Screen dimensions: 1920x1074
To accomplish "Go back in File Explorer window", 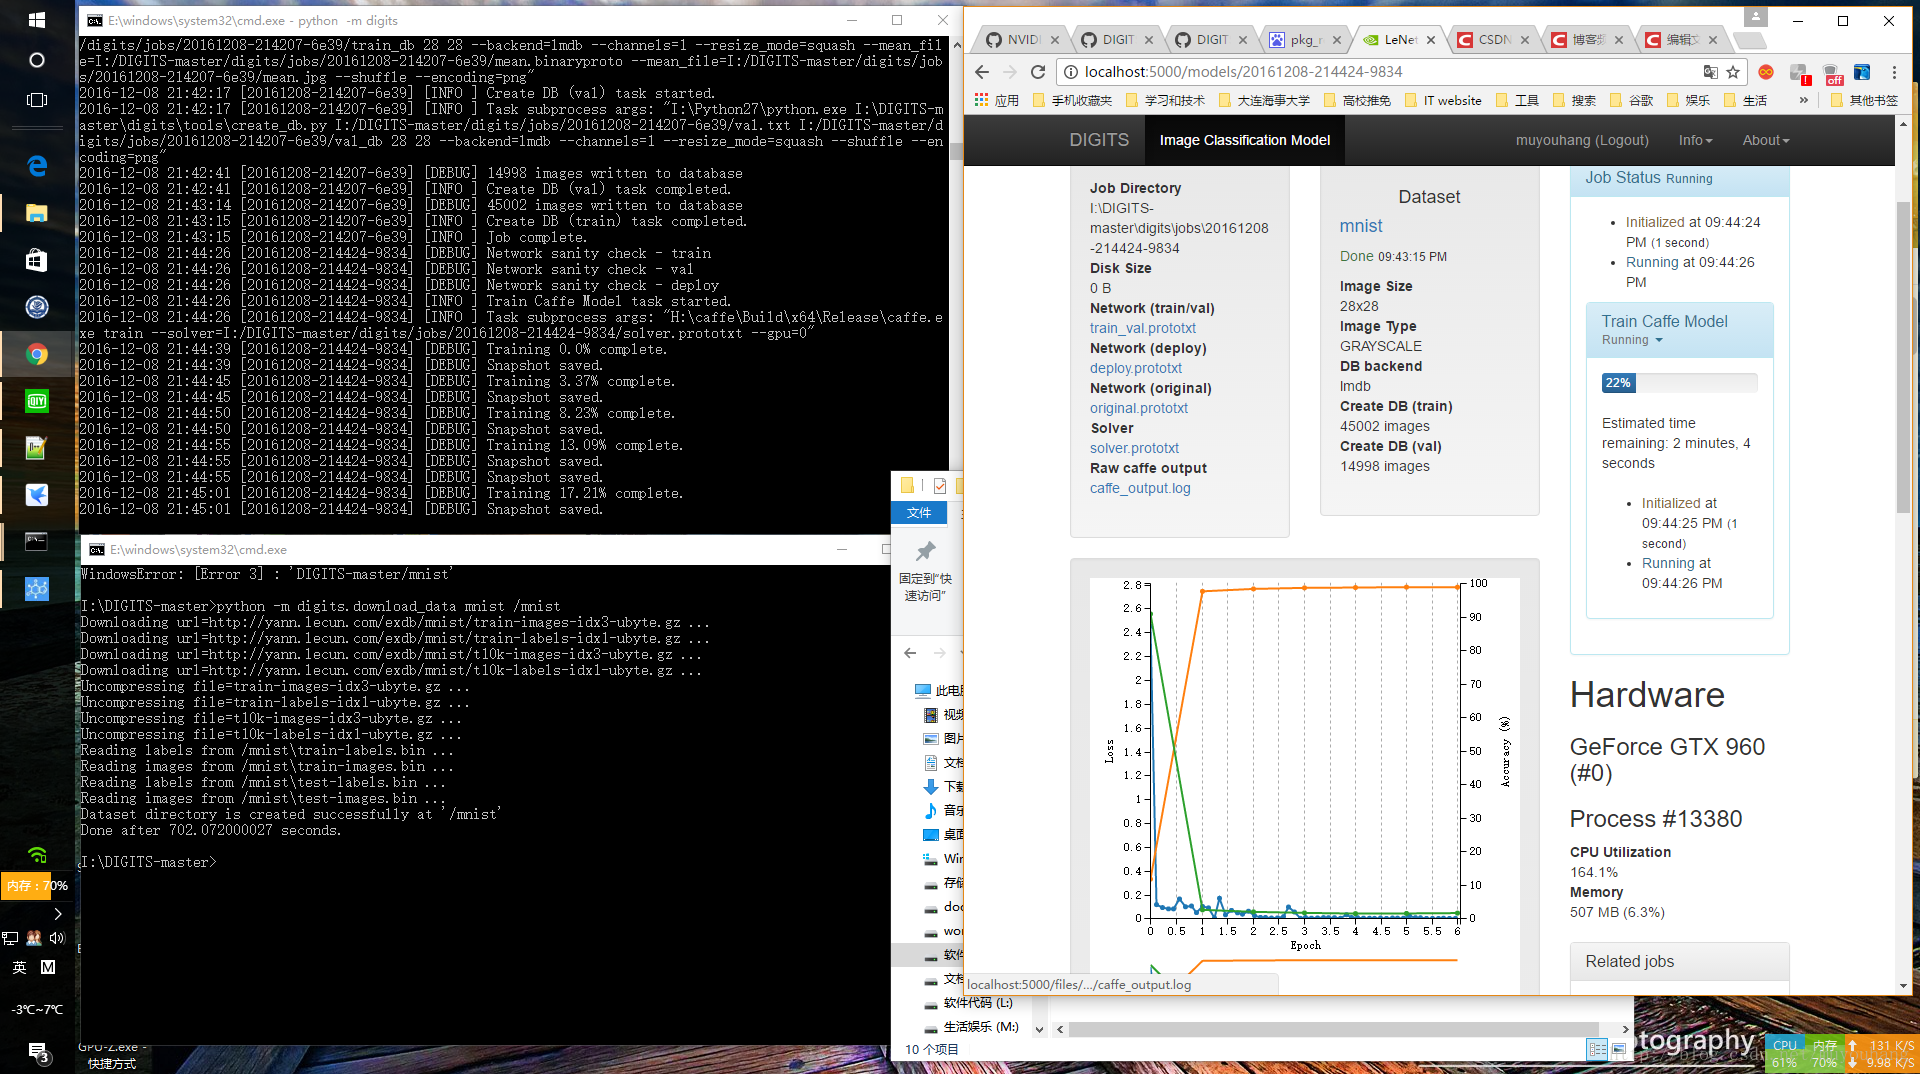I will (910, 653).
